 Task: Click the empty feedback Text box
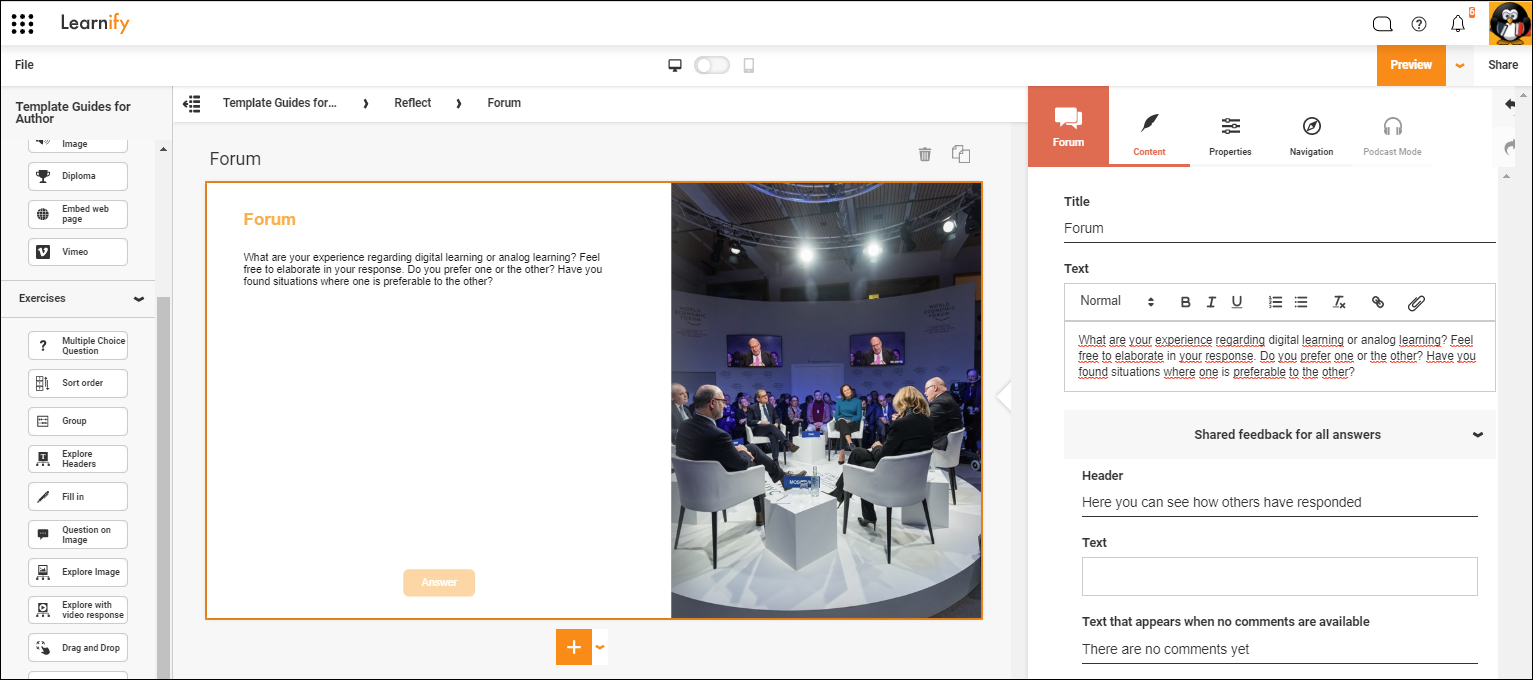coord(1280,576)
